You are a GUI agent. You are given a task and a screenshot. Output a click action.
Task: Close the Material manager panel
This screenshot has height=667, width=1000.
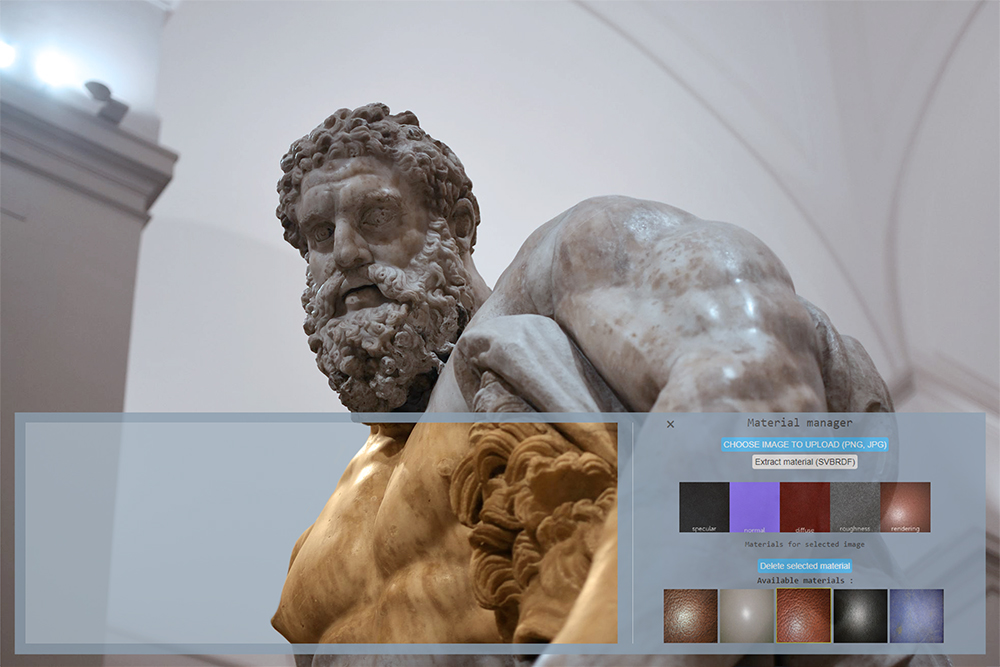670,424
